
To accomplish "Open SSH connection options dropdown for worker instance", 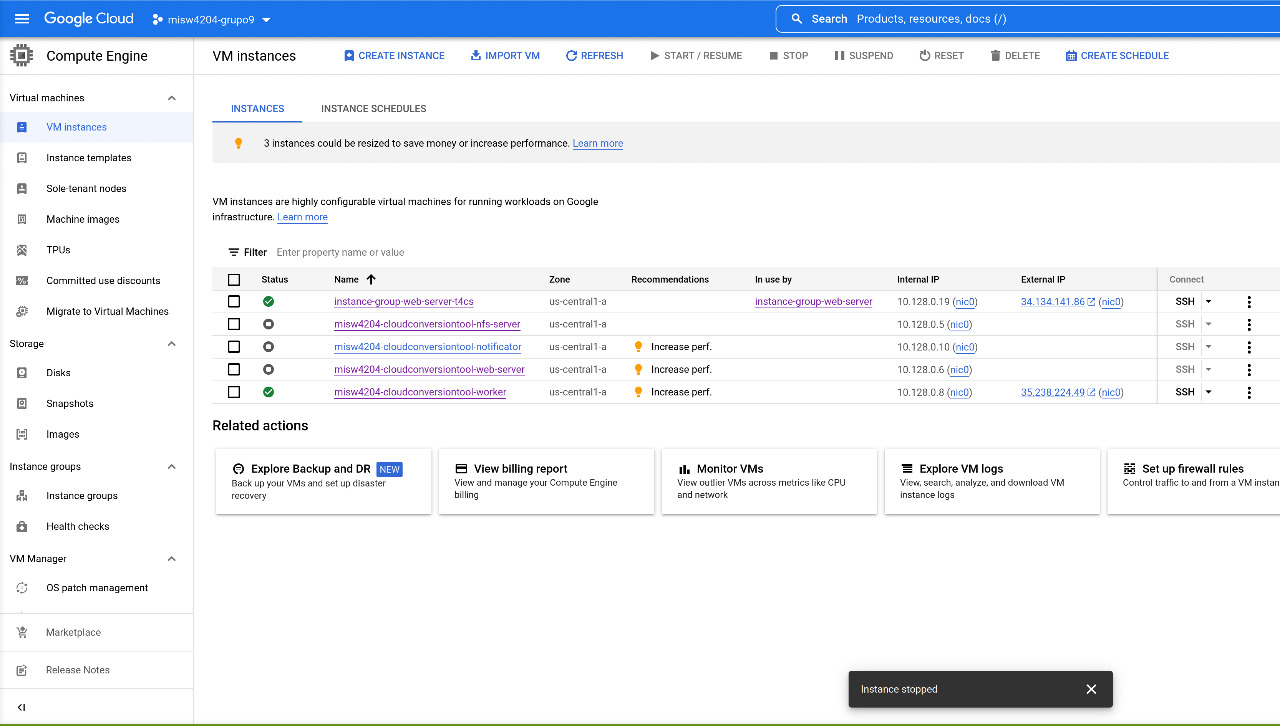I will [x=1207, y=391].
